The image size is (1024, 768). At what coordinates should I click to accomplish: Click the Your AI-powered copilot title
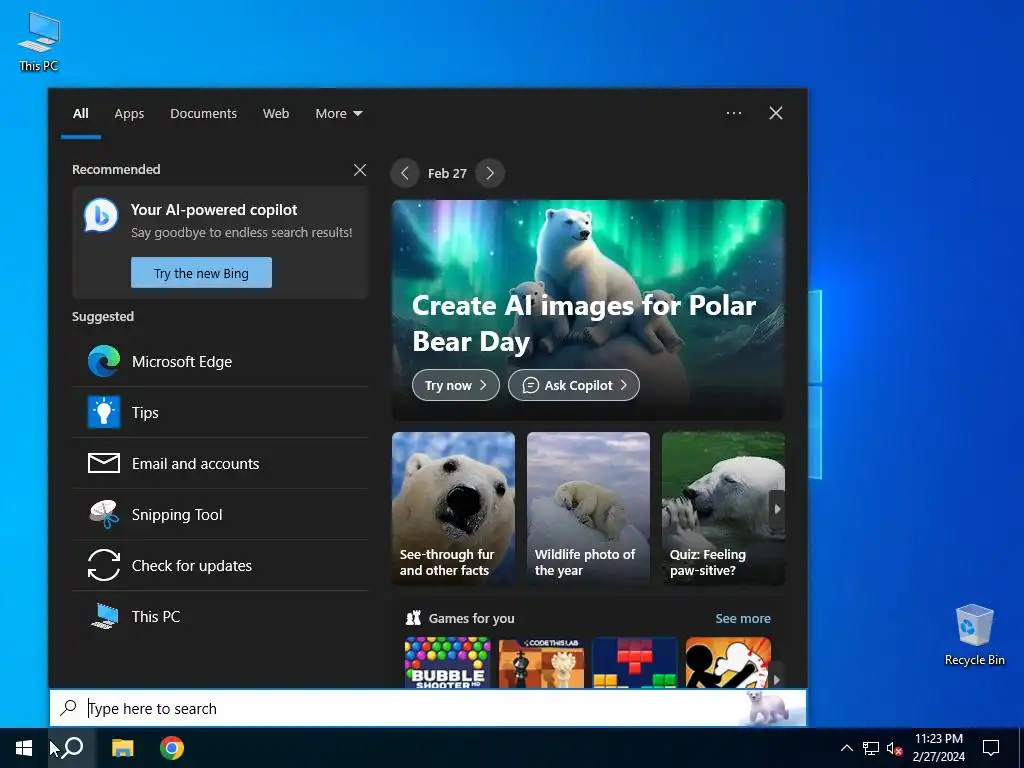click(x=214, y=210)
